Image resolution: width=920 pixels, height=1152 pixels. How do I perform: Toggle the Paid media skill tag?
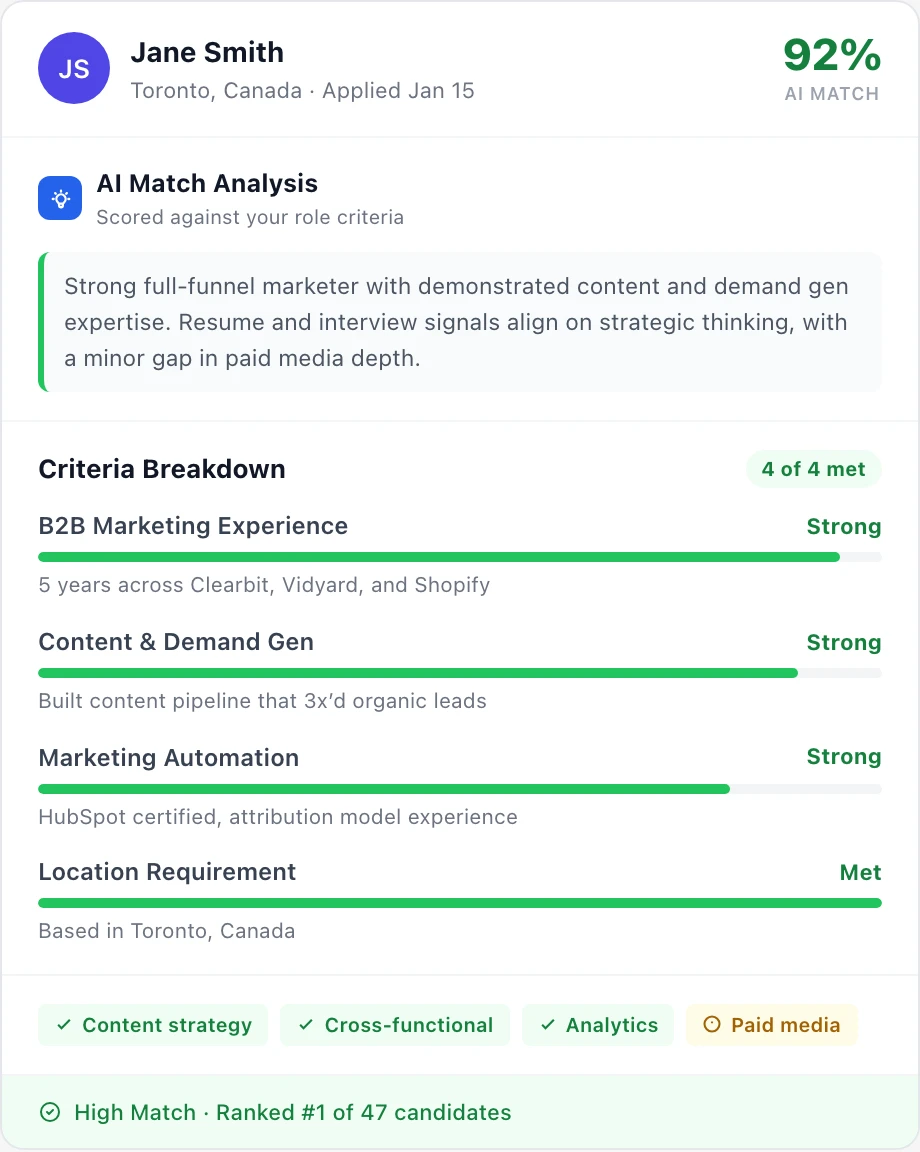click(771, 1024)
